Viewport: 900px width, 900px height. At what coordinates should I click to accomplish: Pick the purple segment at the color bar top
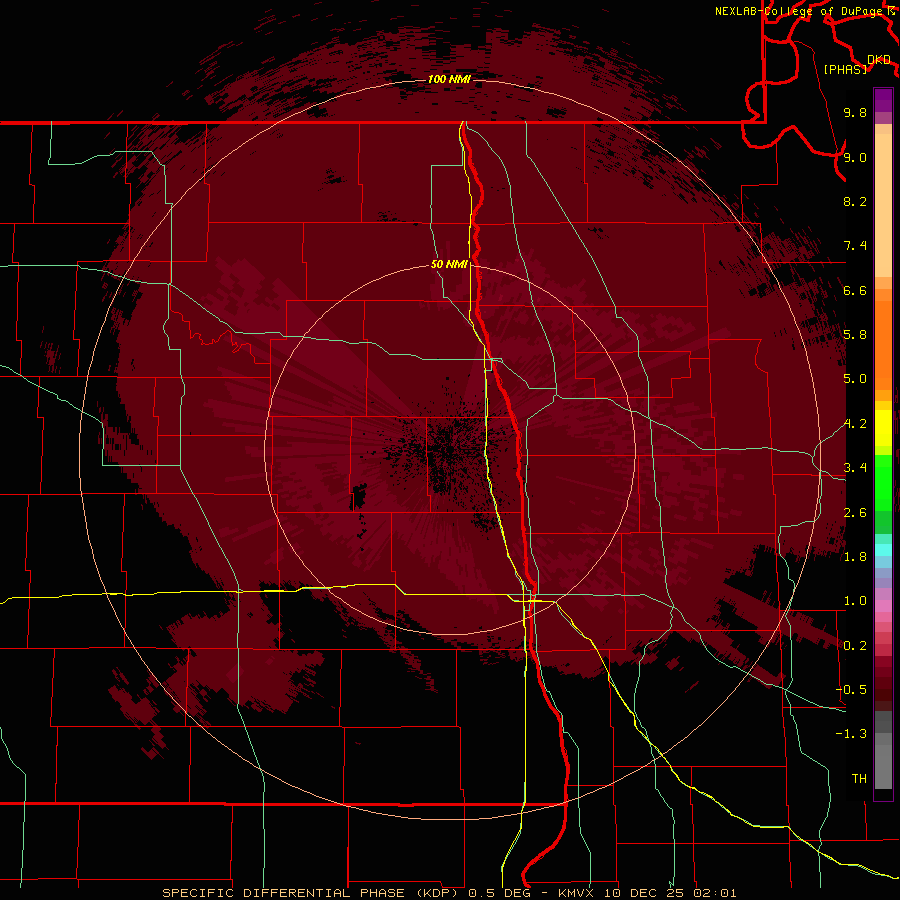click(x=883, y=100)
